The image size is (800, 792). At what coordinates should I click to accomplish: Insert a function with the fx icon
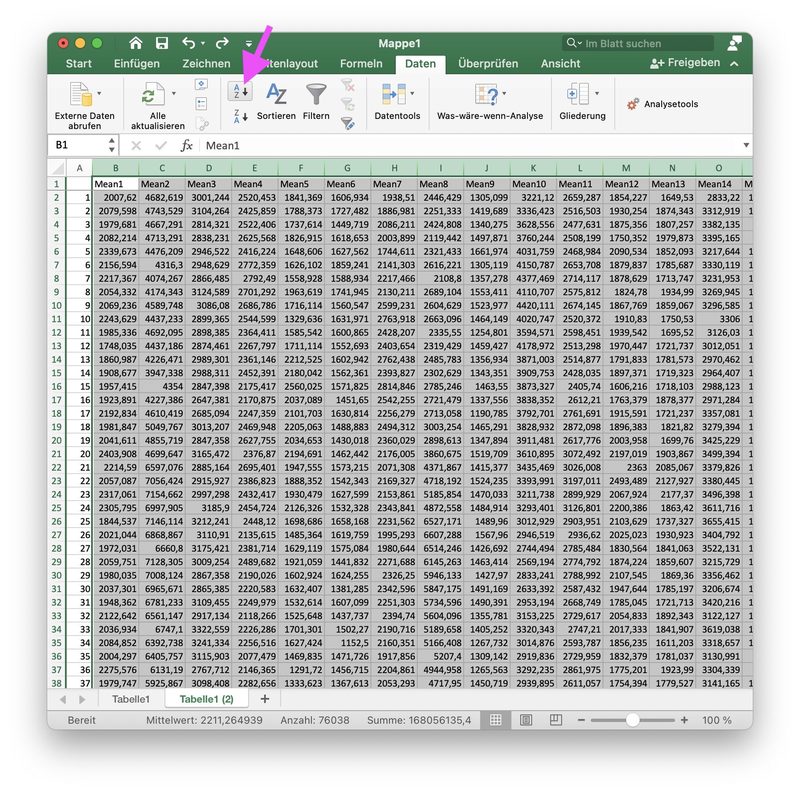[x=186, y=146]
